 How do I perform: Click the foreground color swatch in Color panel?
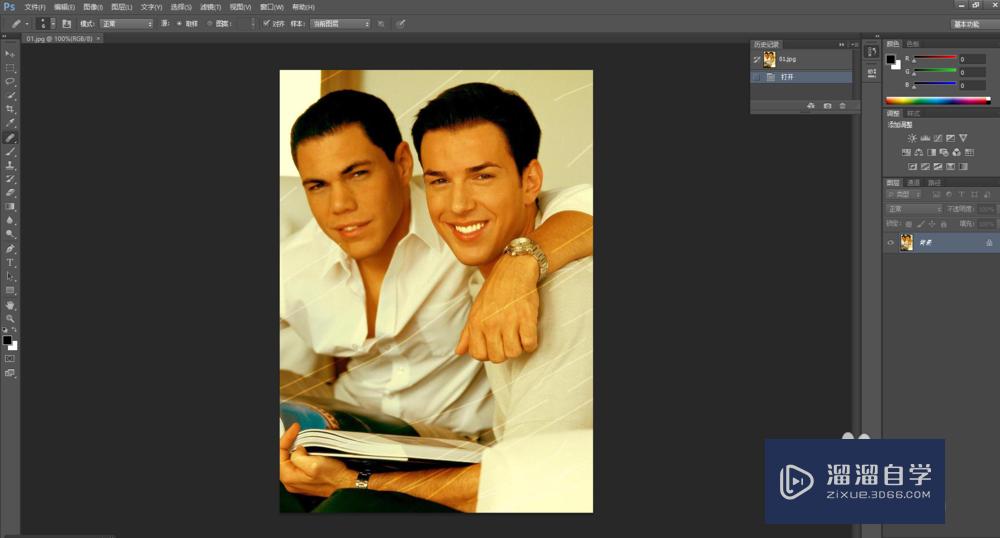click(x=892, y=60)
